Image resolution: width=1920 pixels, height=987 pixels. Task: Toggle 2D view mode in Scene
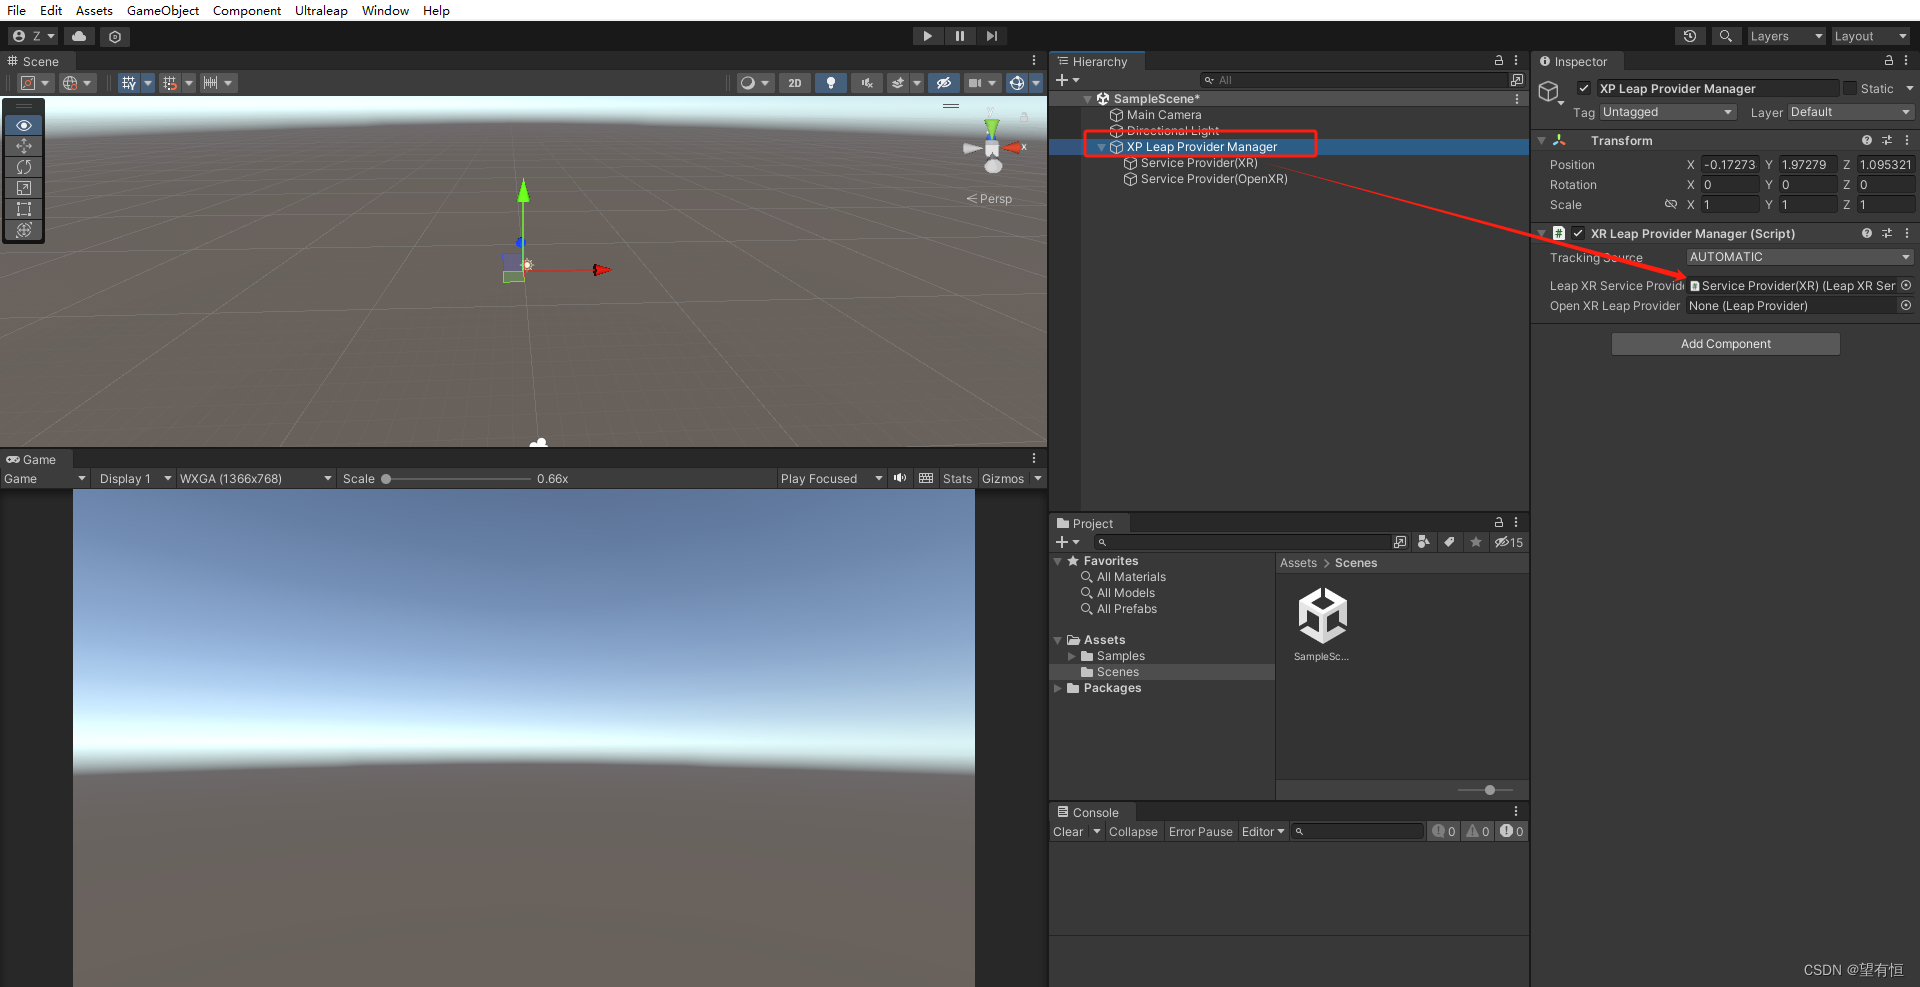point(795,83)
